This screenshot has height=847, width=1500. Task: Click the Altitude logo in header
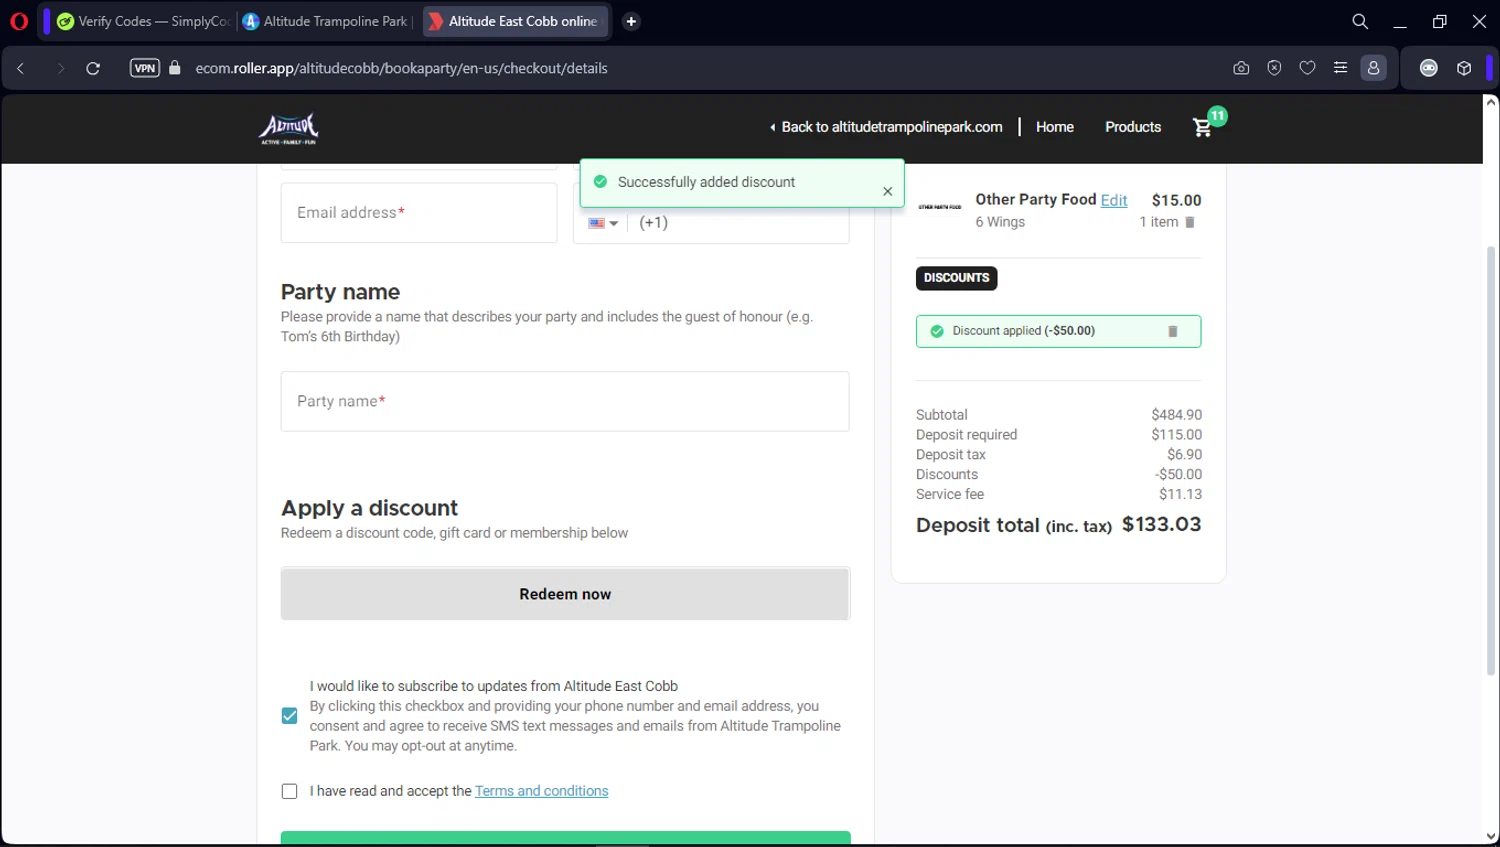point(289,129)
